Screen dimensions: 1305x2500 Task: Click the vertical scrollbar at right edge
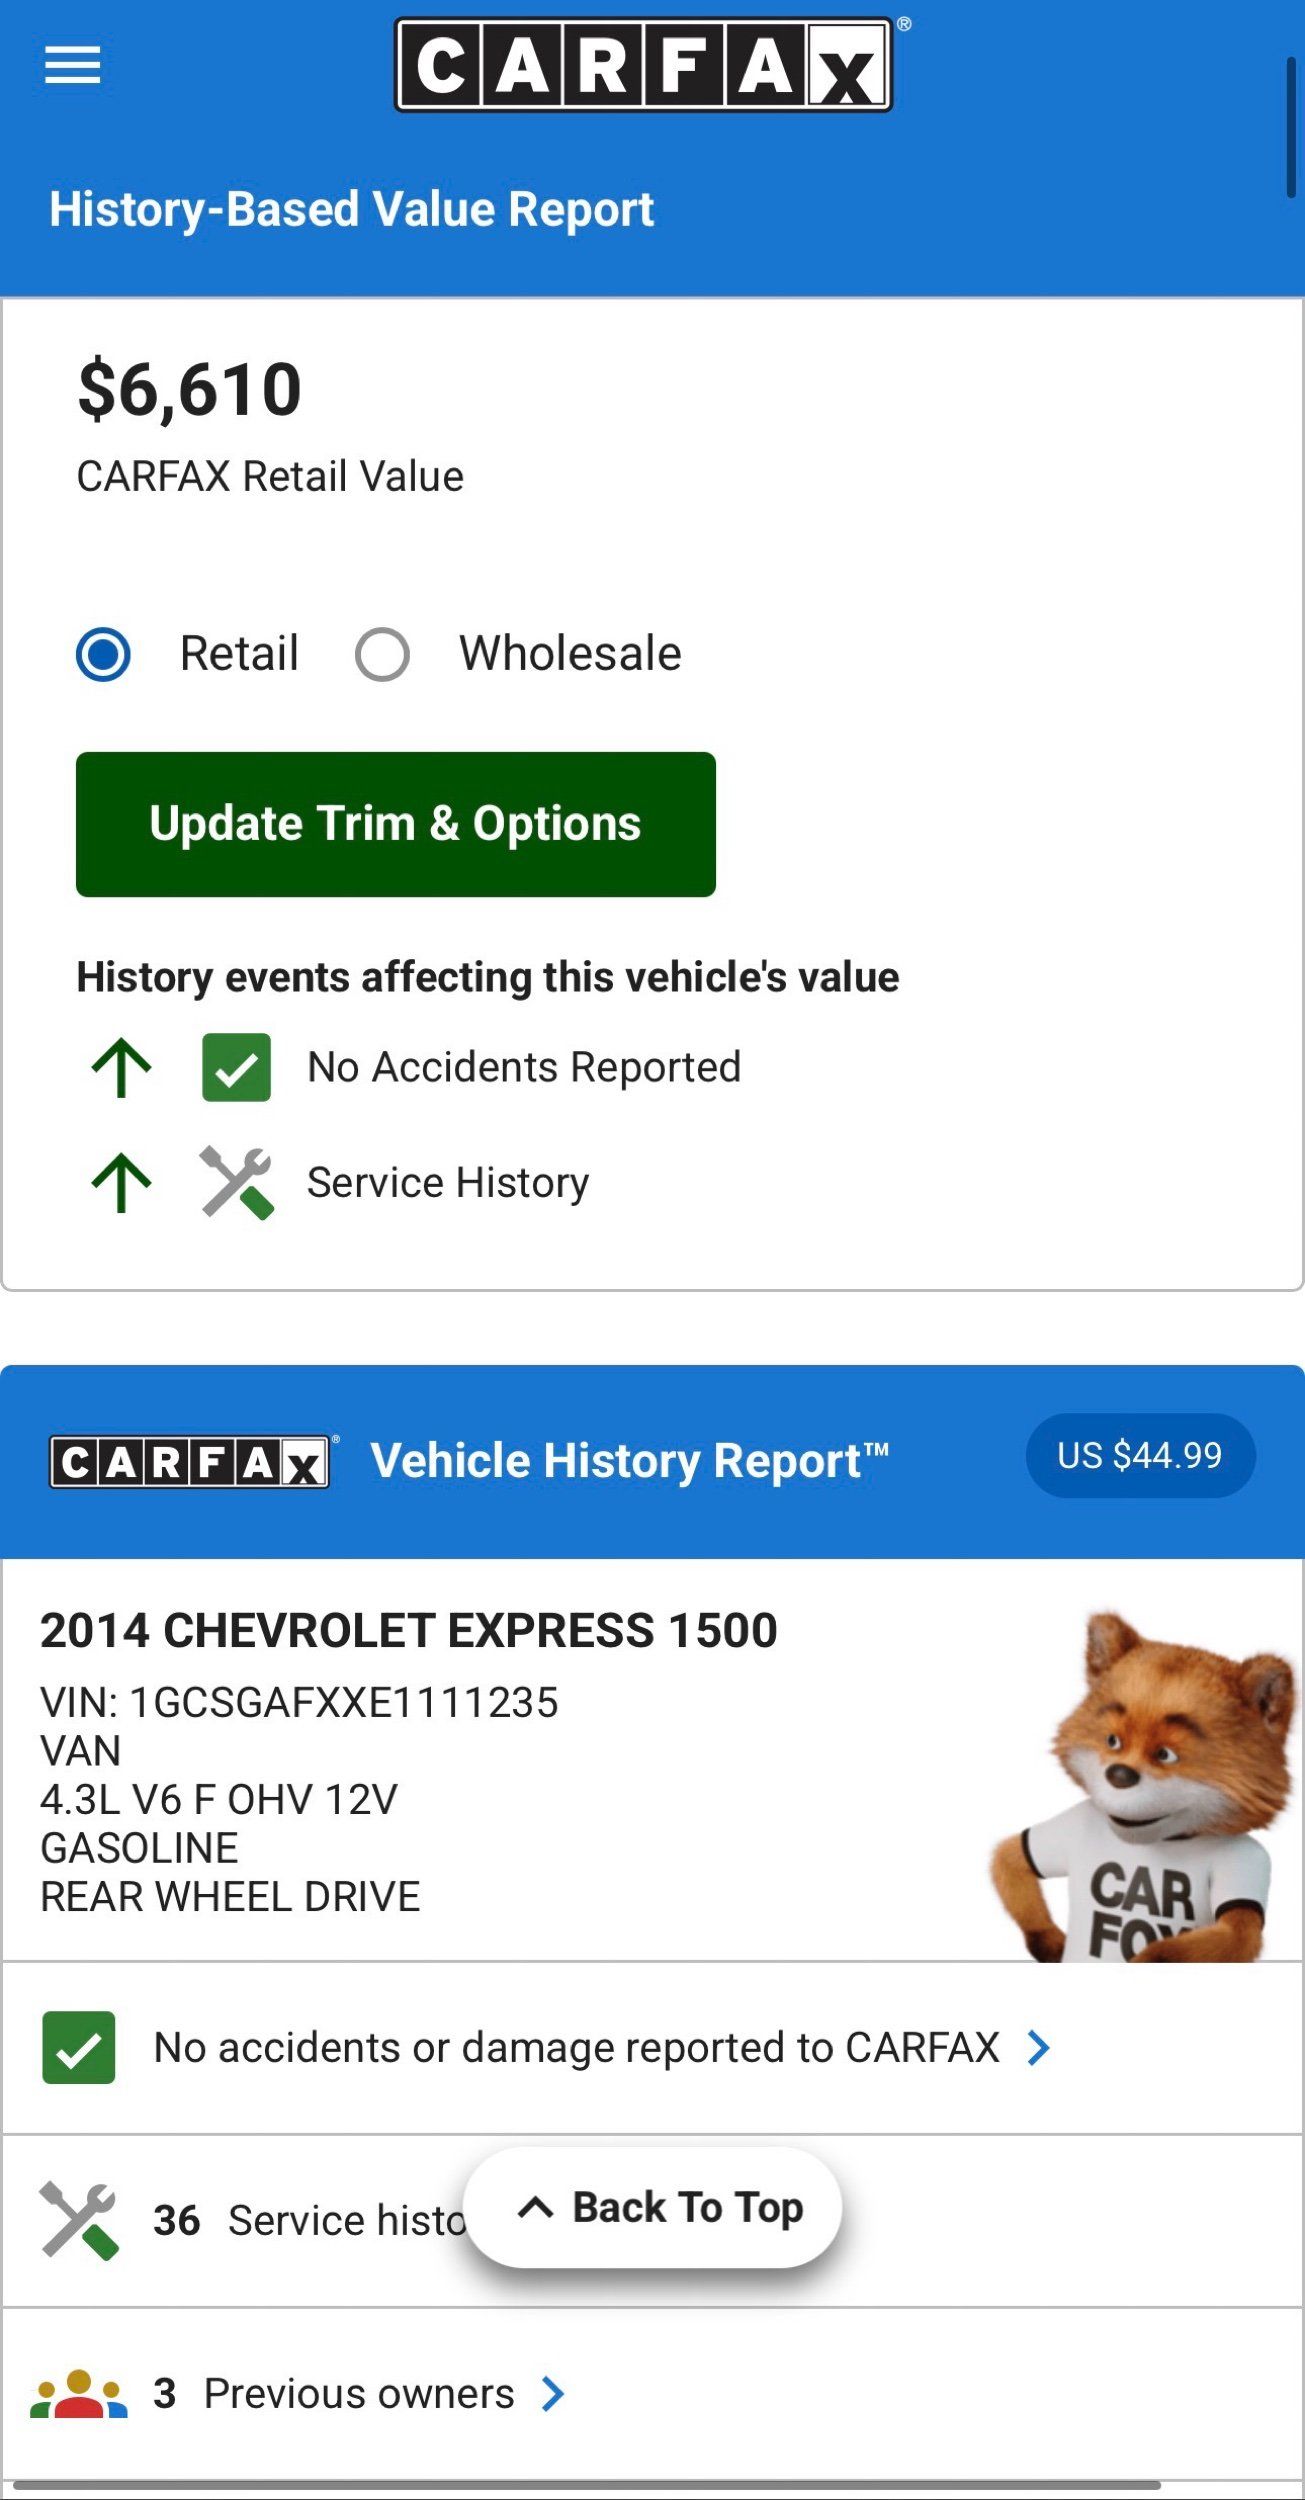1291,128
